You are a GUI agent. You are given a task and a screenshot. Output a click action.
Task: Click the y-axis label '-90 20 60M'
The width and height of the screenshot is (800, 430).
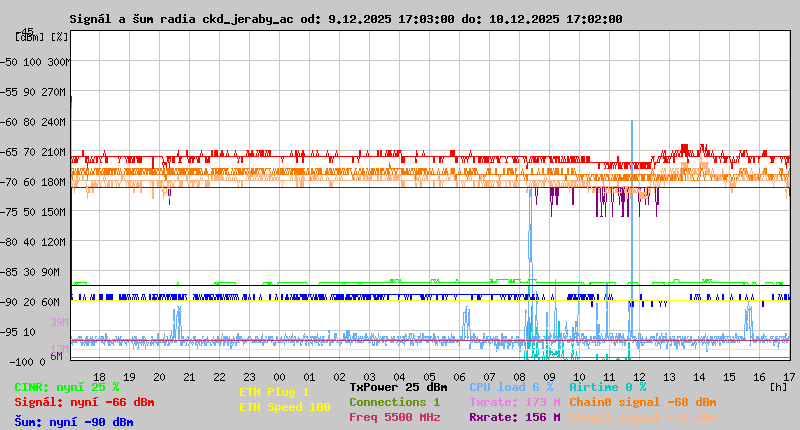pos(30,302)
